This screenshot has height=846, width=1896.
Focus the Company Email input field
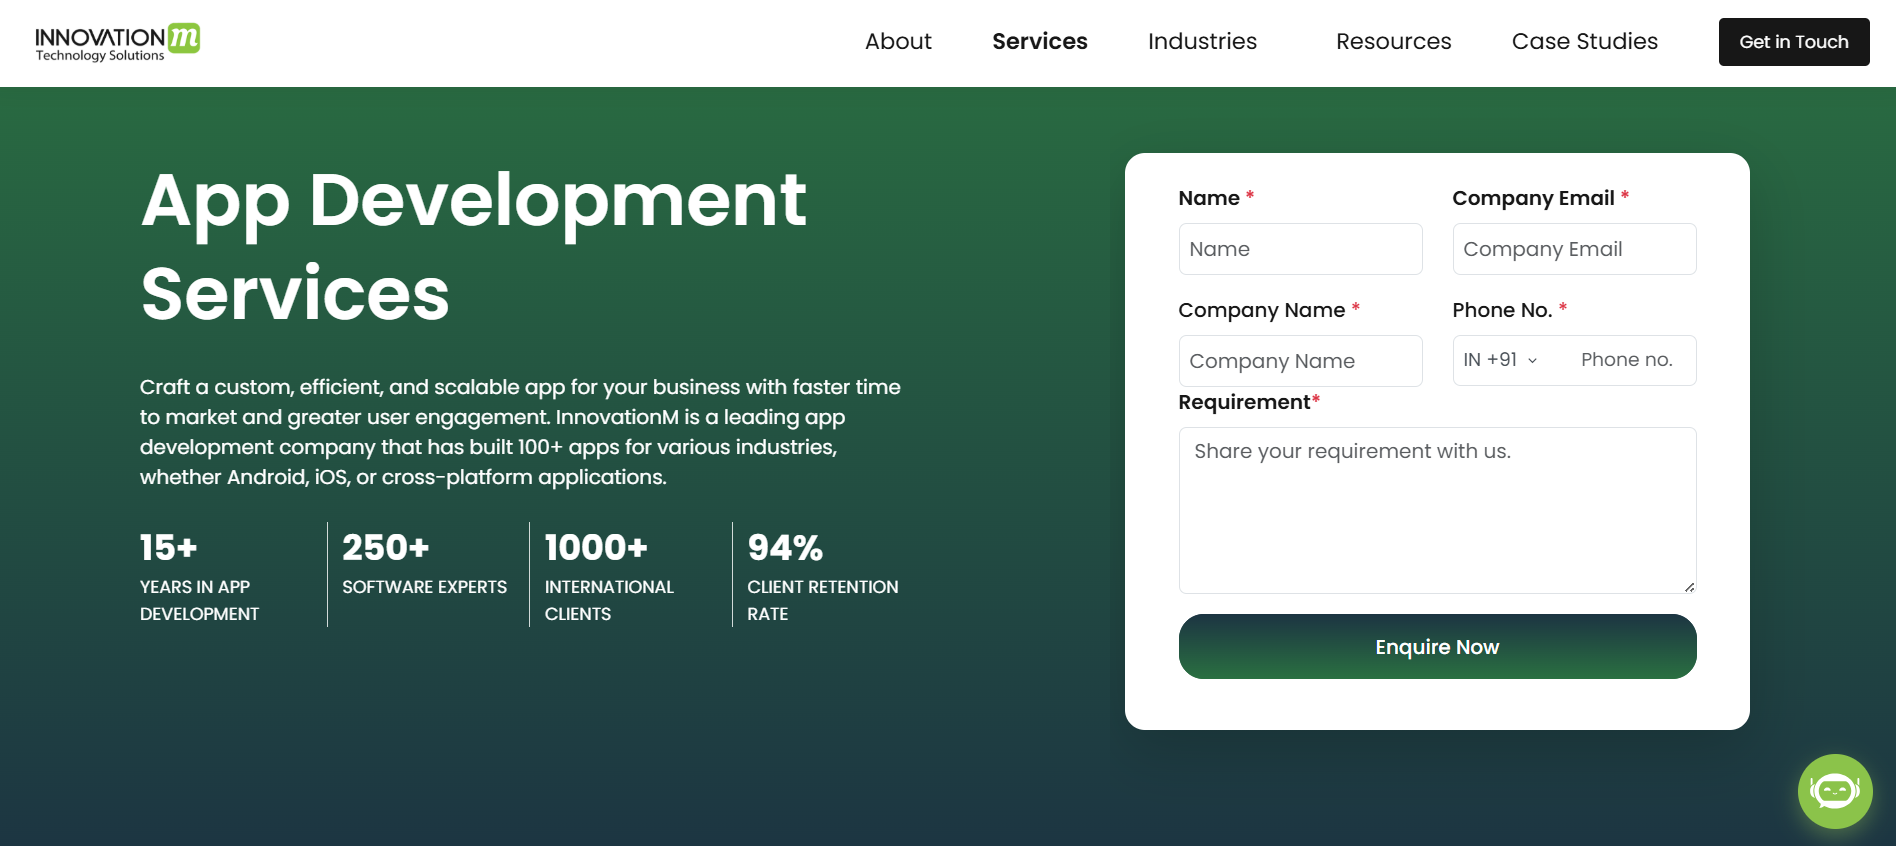click(x=1574, y=249)
